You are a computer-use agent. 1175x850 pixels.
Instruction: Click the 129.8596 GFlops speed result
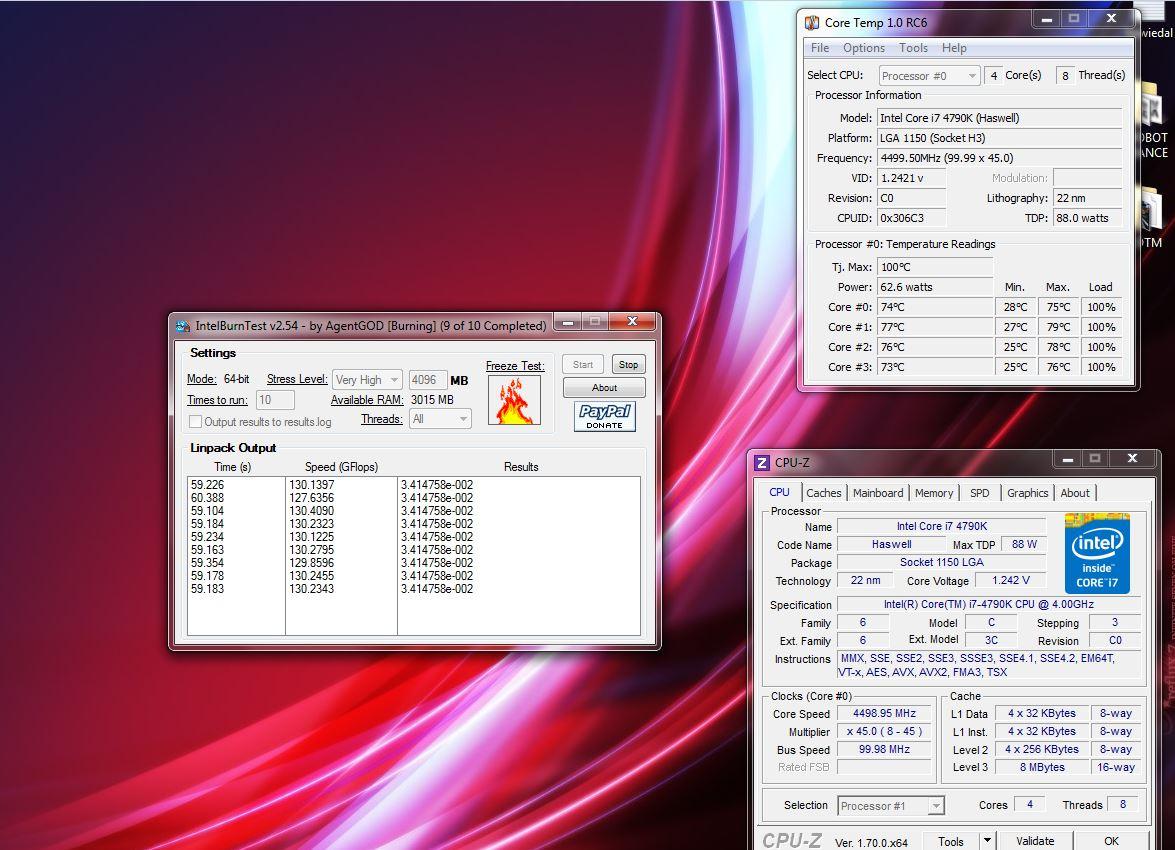coord(312,563)
